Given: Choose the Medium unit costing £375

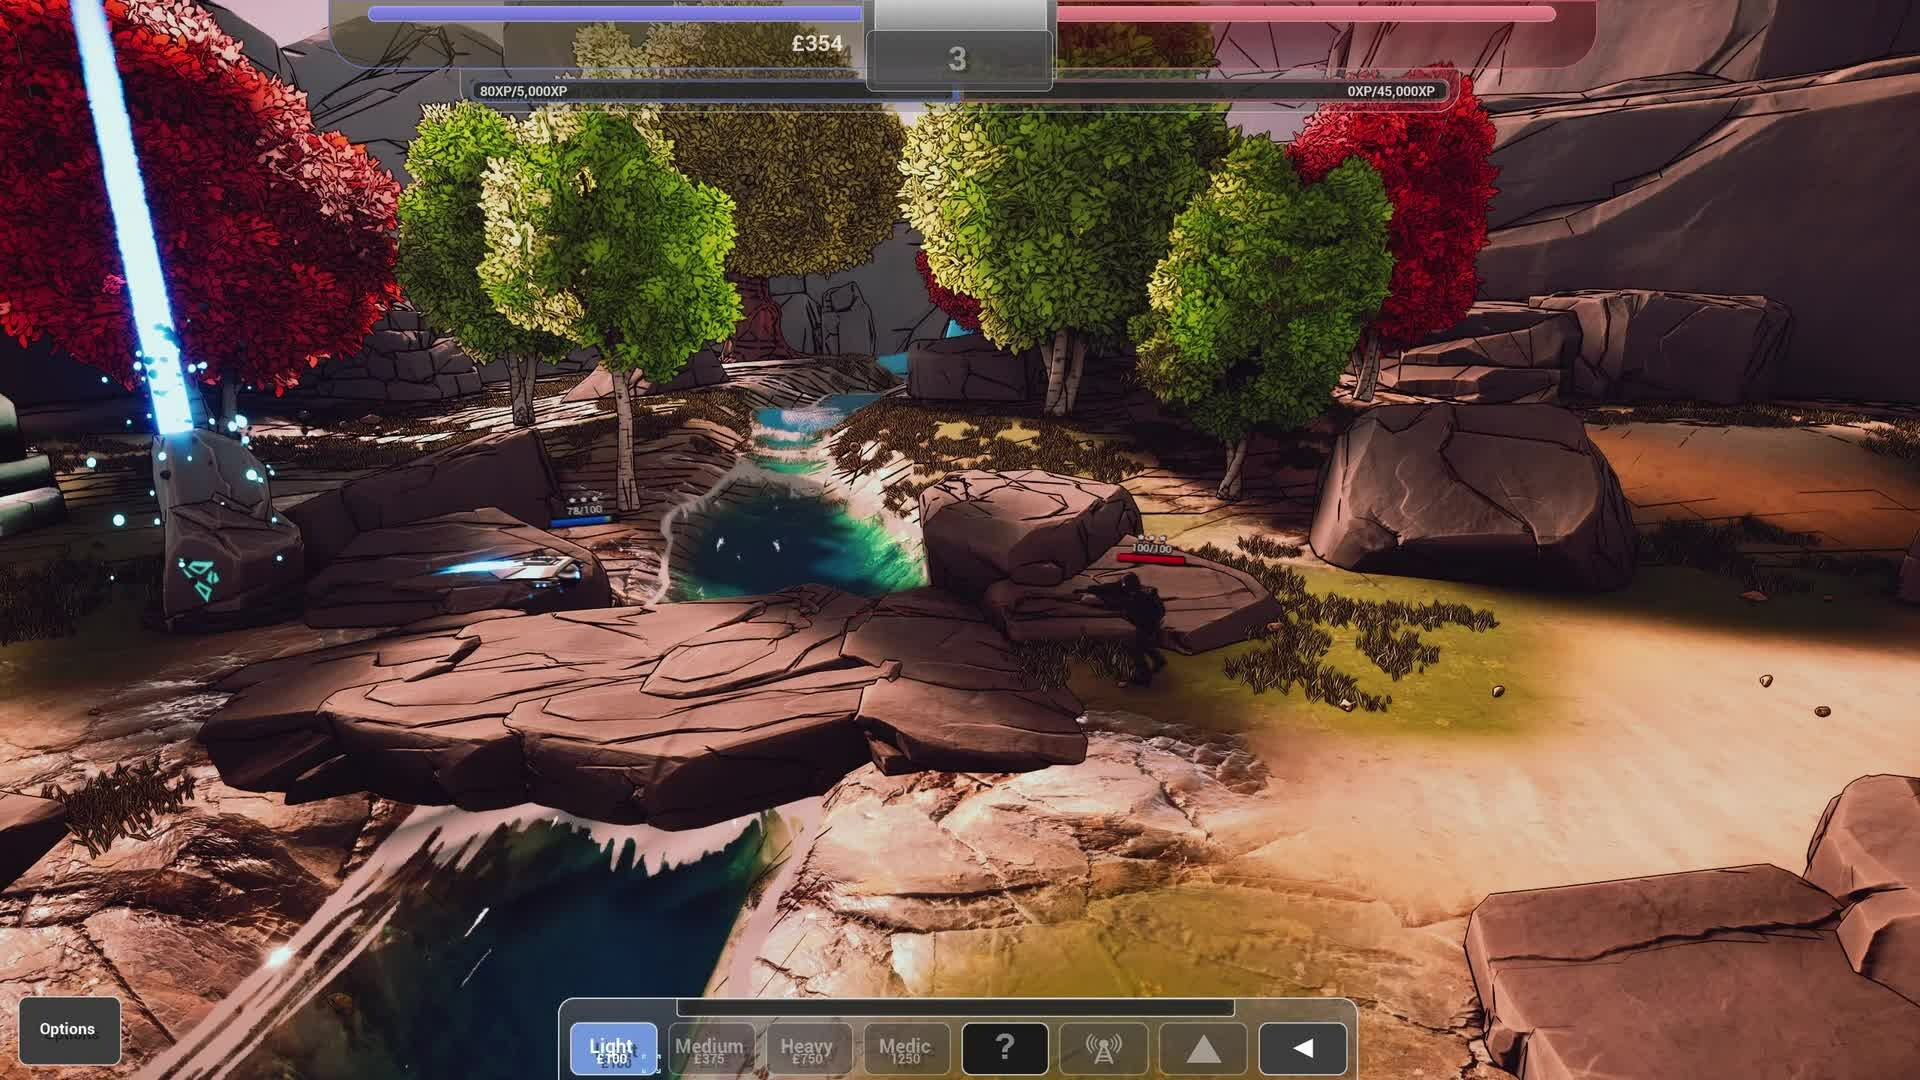Looking at the screenshot, I should click(x=710, y=1049).
